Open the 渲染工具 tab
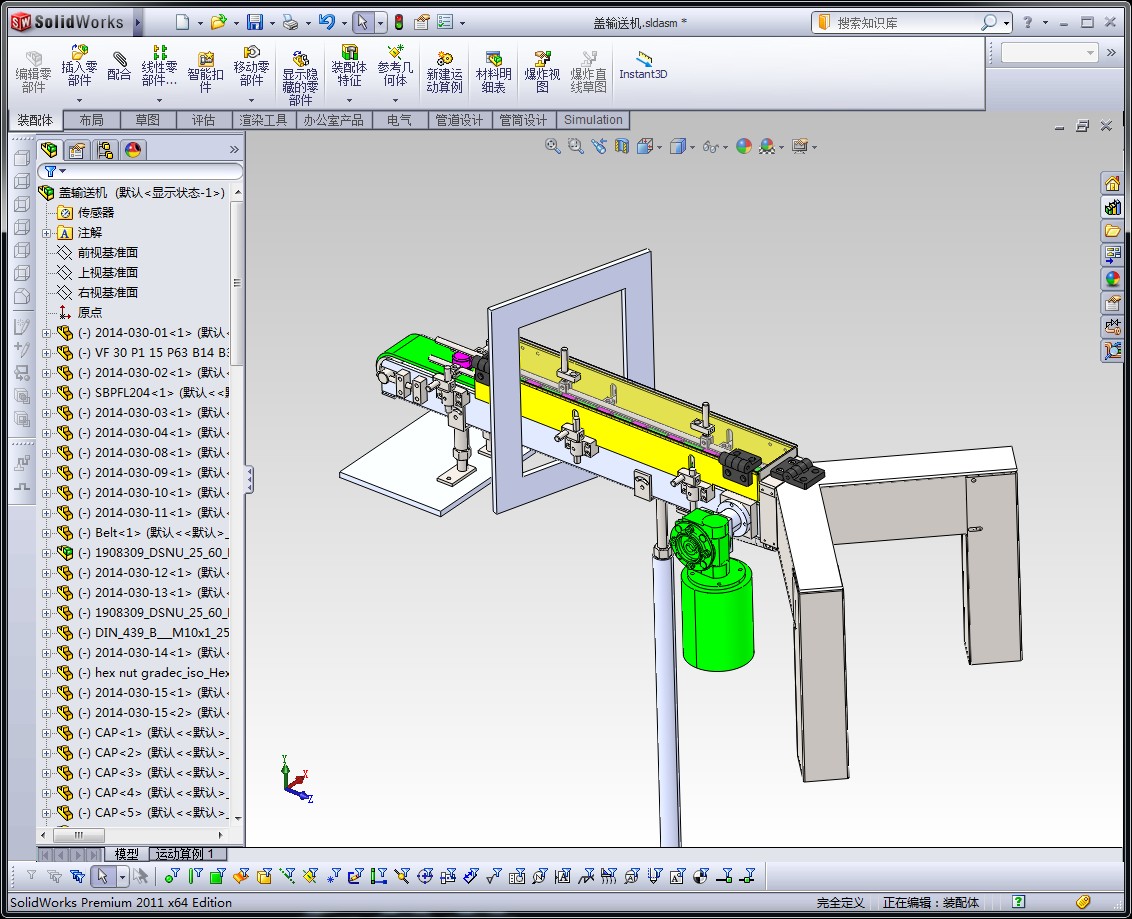The height and width of the screenshot is (919, 1132). 264,120
